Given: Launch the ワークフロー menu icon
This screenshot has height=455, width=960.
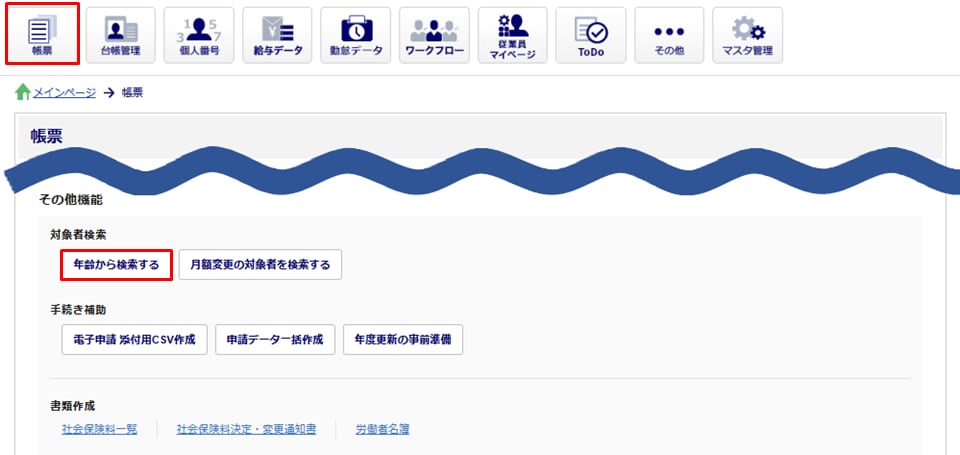Looking at the screenshot, I should click(x=434, y=35).
